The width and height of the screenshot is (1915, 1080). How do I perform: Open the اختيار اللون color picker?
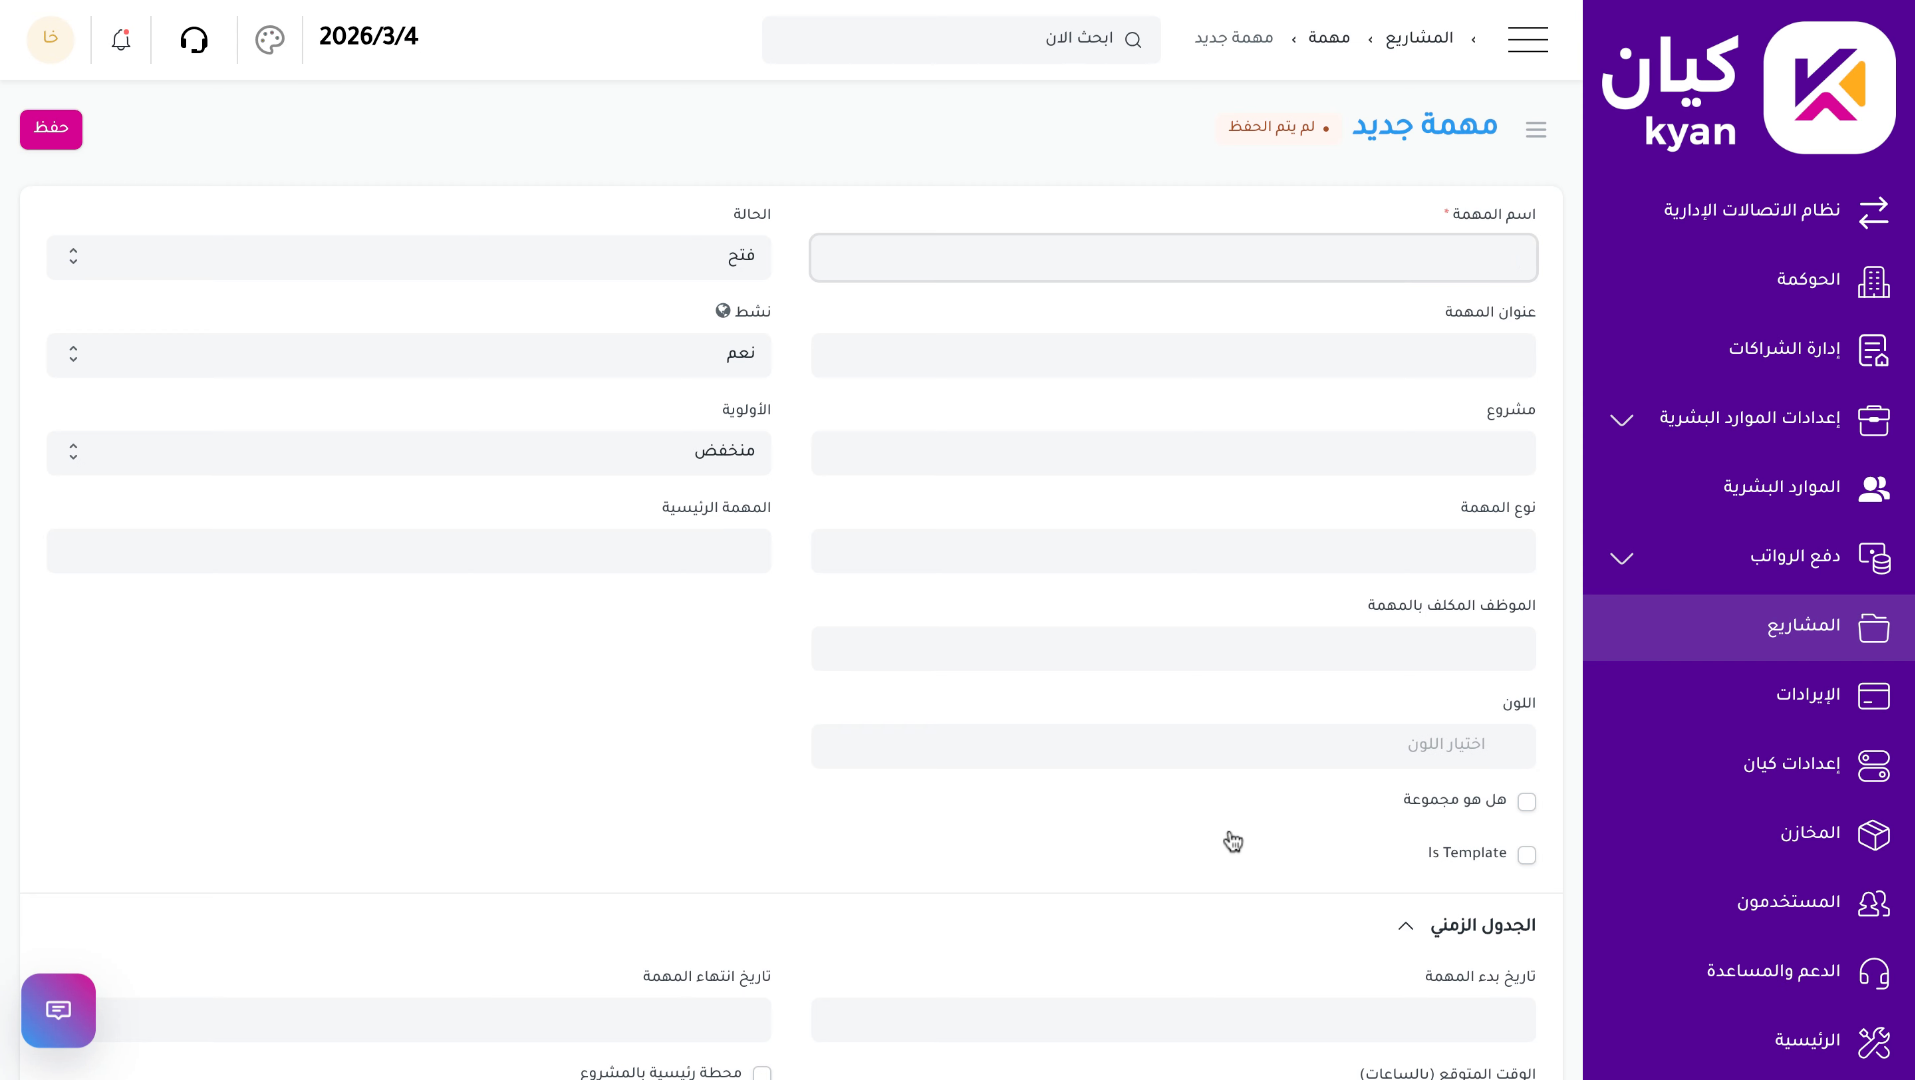pos(1172,745)
